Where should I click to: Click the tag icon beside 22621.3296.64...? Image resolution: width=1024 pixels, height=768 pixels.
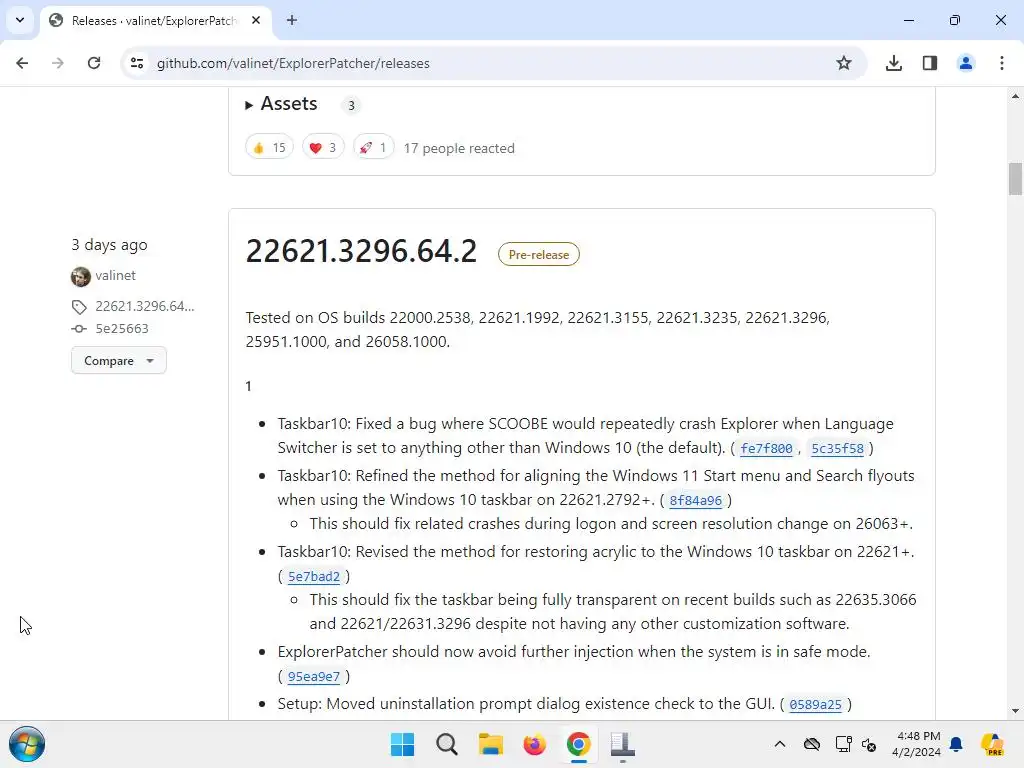point(79,307)
